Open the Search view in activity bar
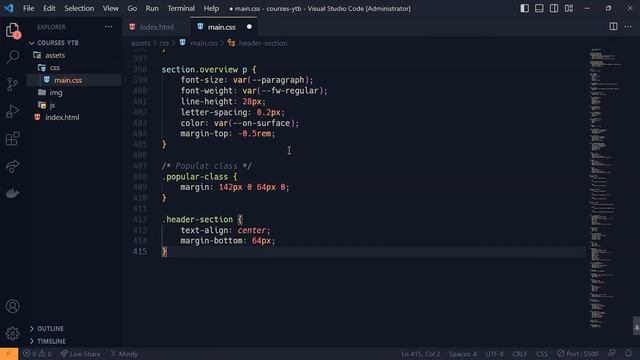This screenshot has height=360, width=640. coord(13,57)
